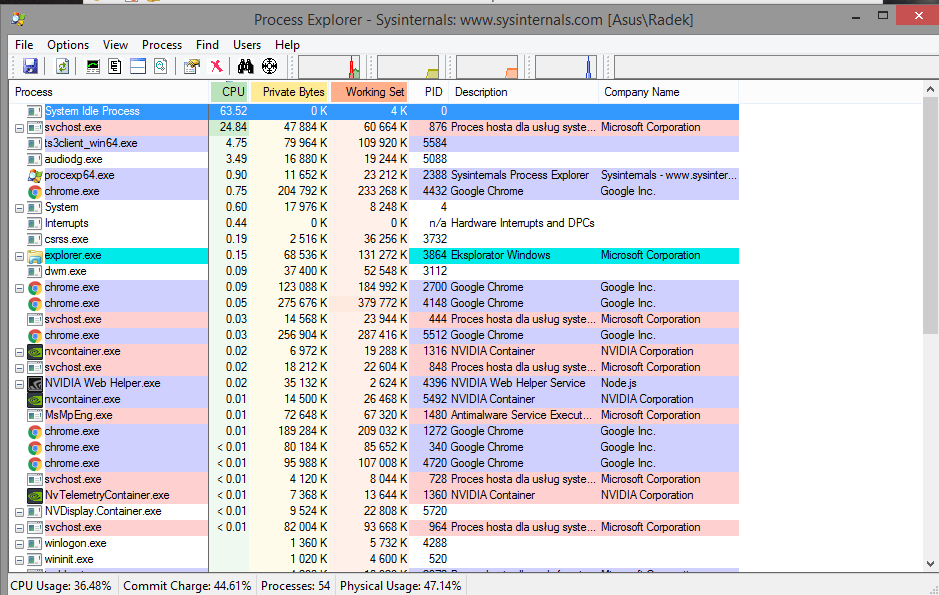This screenshot has height=595, width=939.
Task: Collapse the winlogon.exe tree node
Action: point(19,544)
